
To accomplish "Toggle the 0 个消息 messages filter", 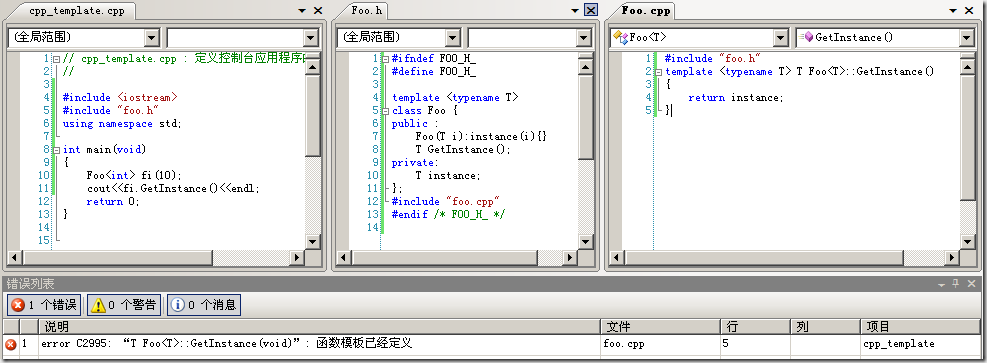I will tap(203, 305).
